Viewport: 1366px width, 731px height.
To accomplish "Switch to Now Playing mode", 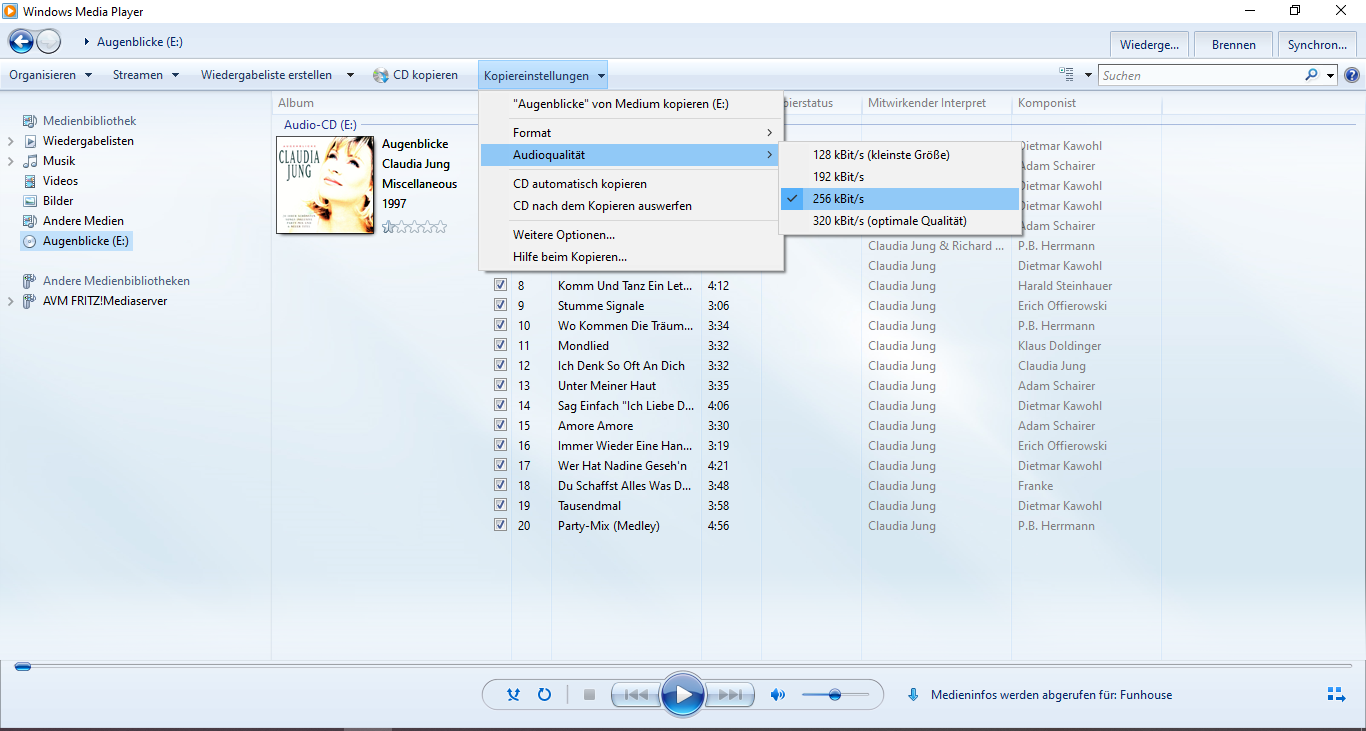I will 1336,694.
